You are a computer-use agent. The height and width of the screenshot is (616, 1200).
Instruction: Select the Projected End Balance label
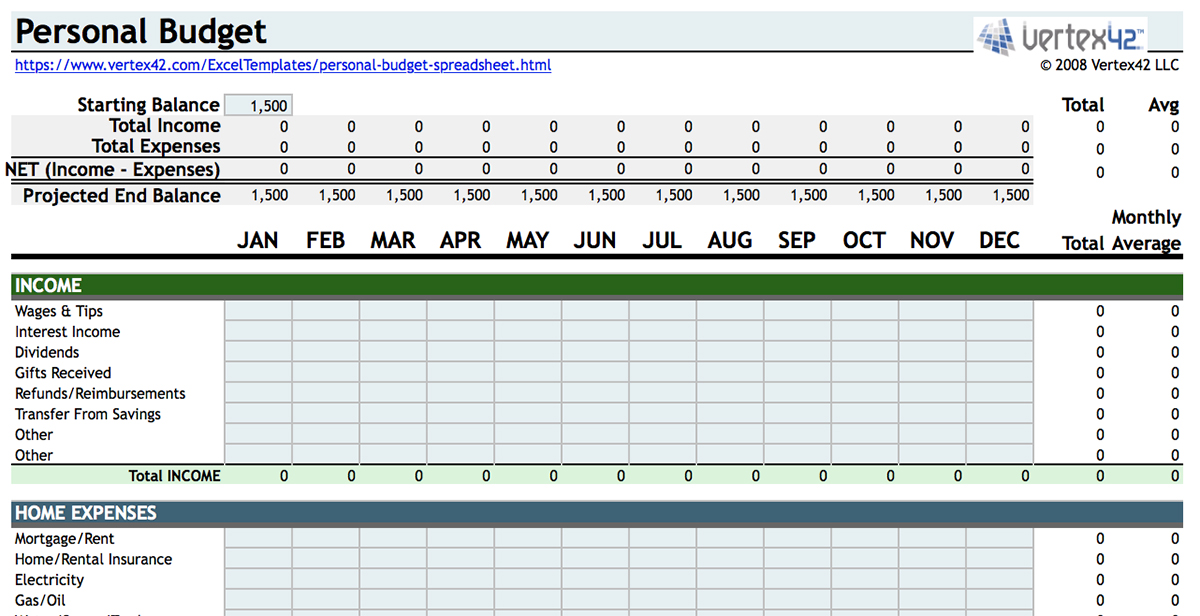coord(122,196)
